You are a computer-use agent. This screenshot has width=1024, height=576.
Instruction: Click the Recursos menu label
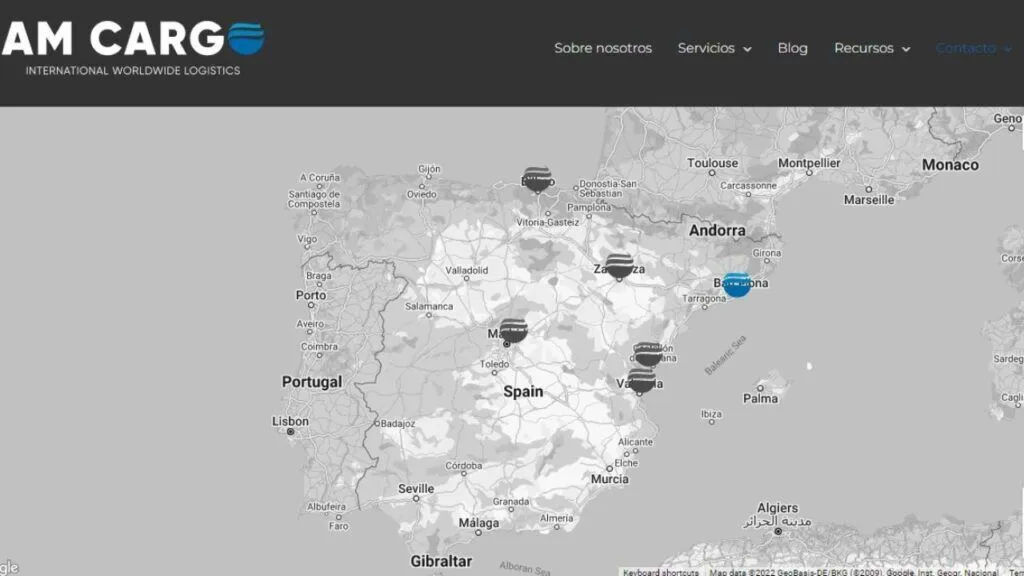pos(864,48)
